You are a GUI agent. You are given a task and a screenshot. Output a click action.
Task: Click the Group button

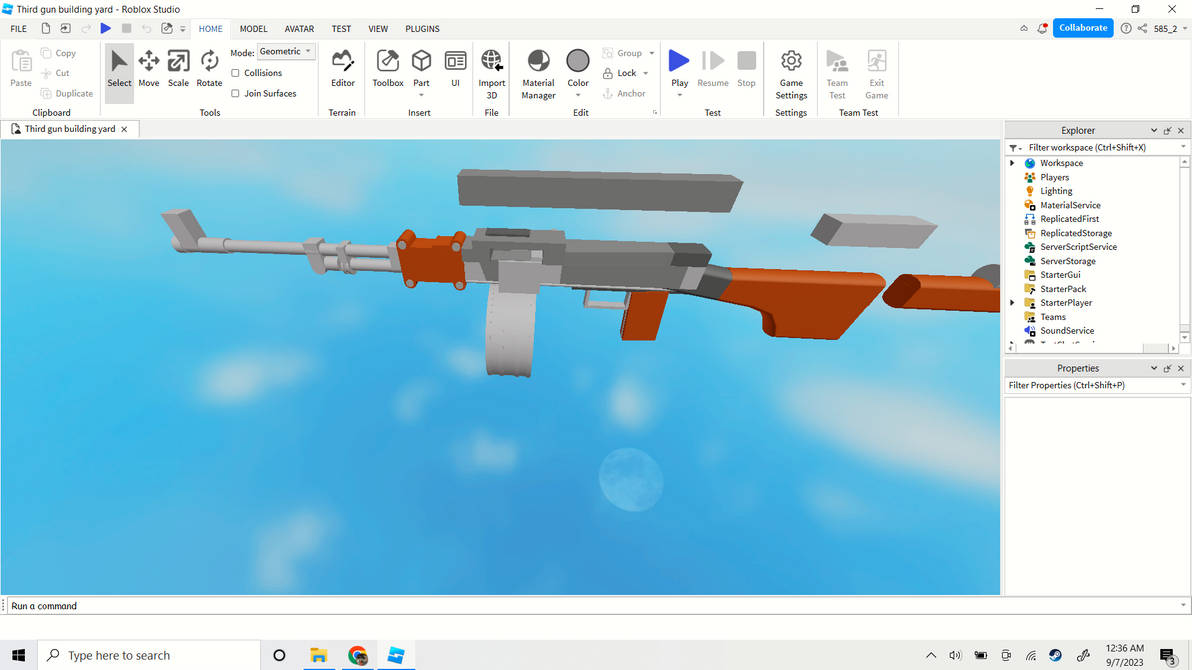point(623,53)
